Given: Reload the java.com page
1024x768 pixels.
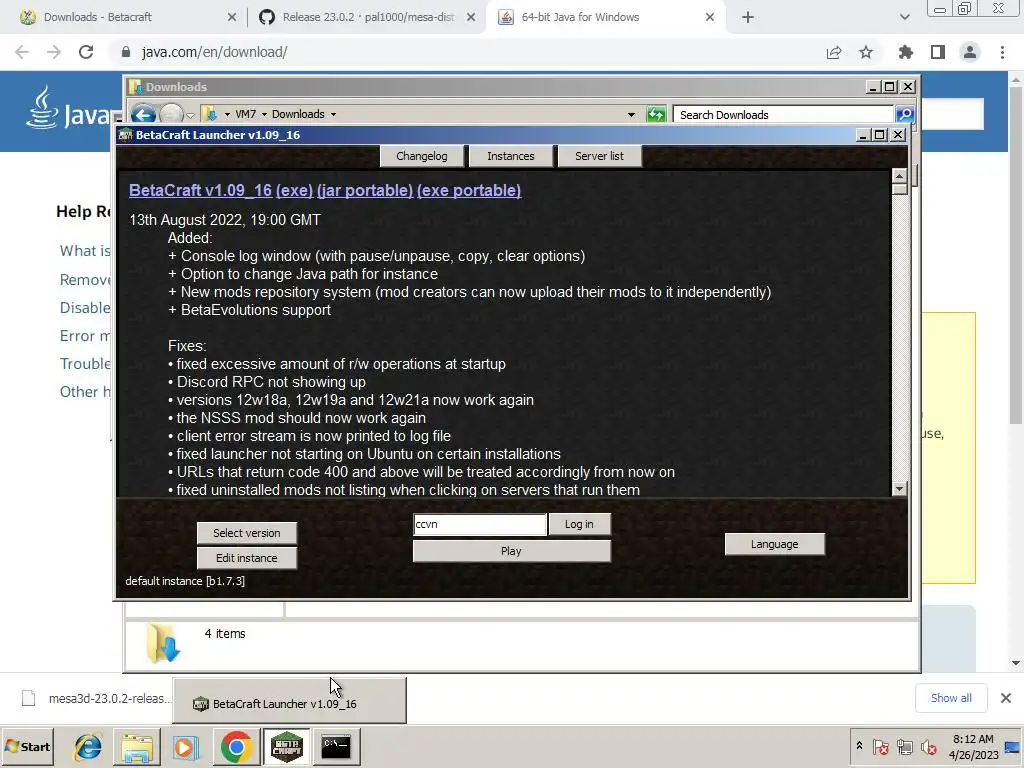Looking at the screenshot, I should coord(86,52).
